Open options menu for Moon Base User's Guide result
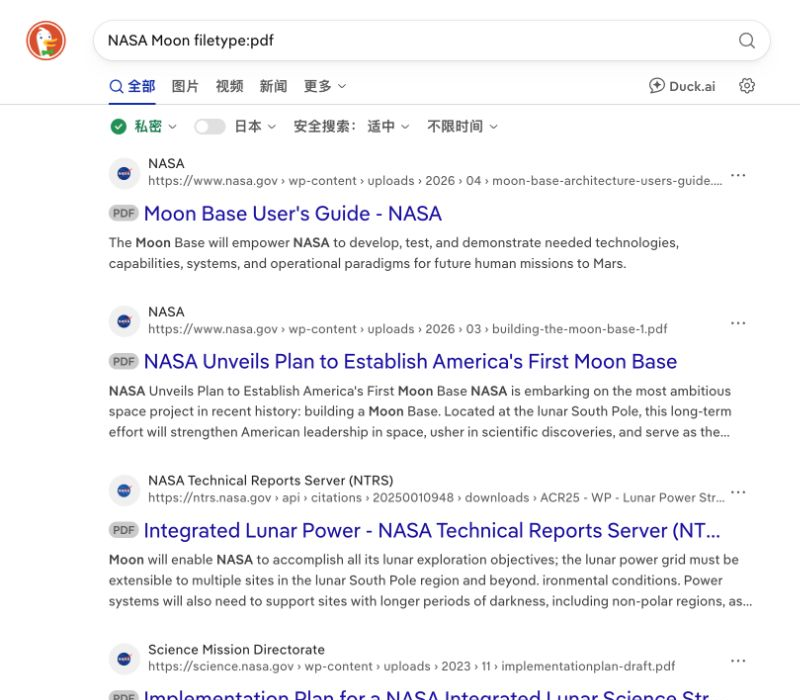 tap(738, 175)
